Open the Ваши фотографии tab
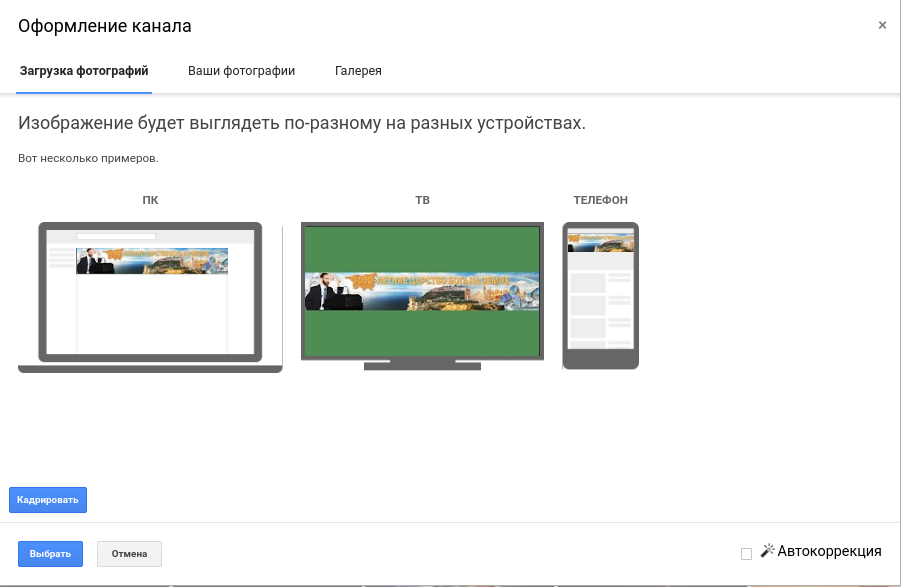The image size is (901, 587). (x=241, y=71)
